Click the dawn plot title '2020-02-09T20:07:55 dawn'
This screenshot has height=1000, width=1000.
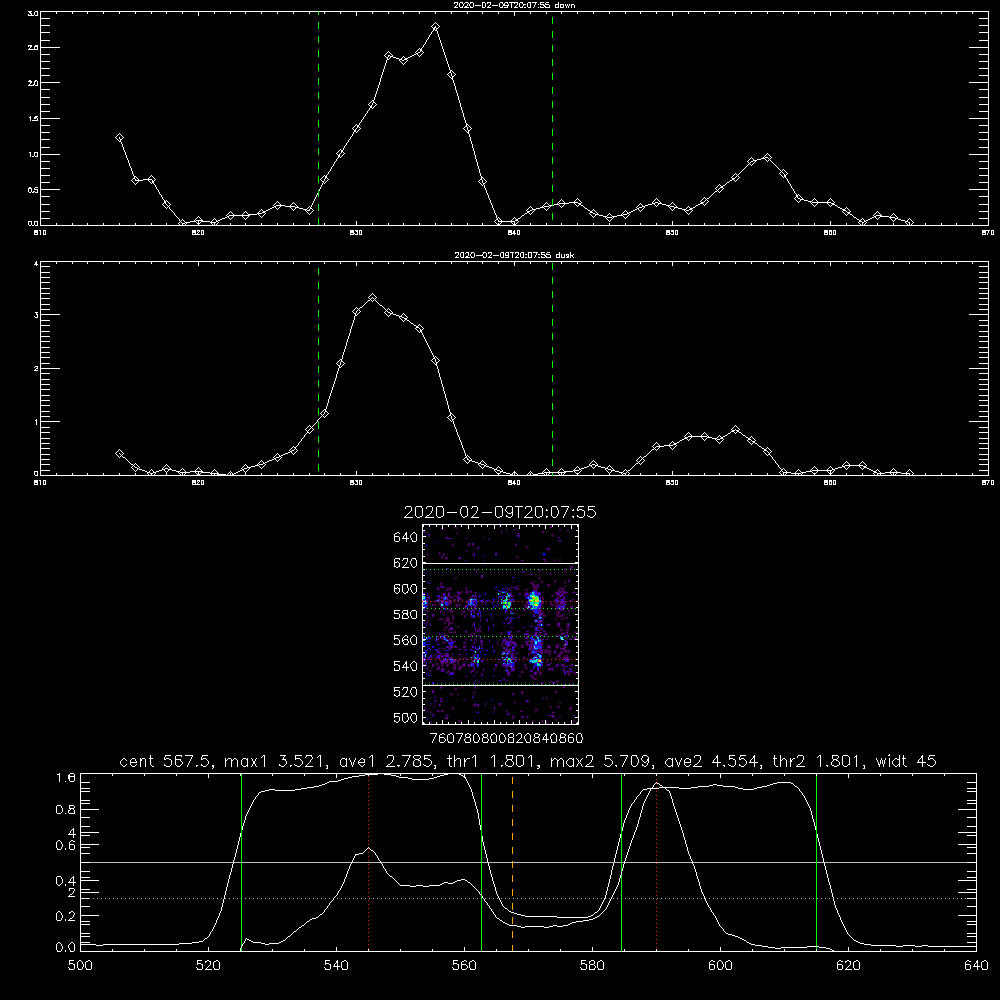tap(514, 5)
